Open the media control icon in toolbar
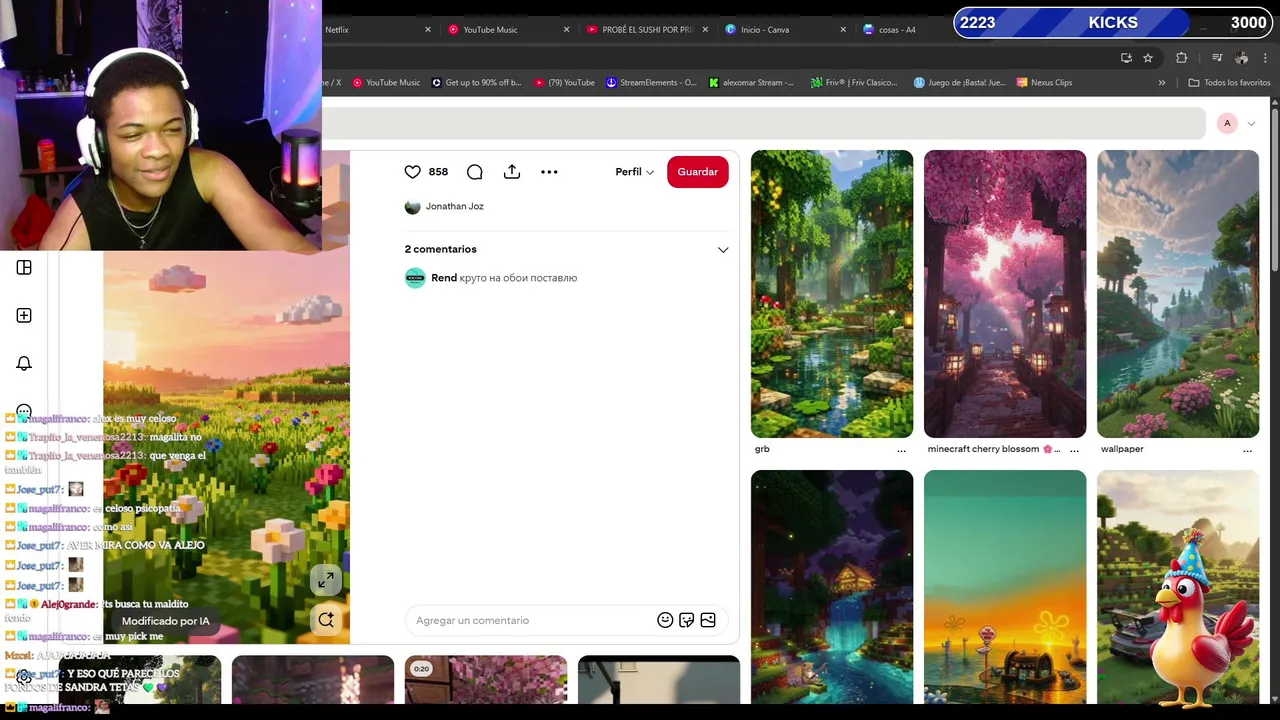 pos(1217,58)
